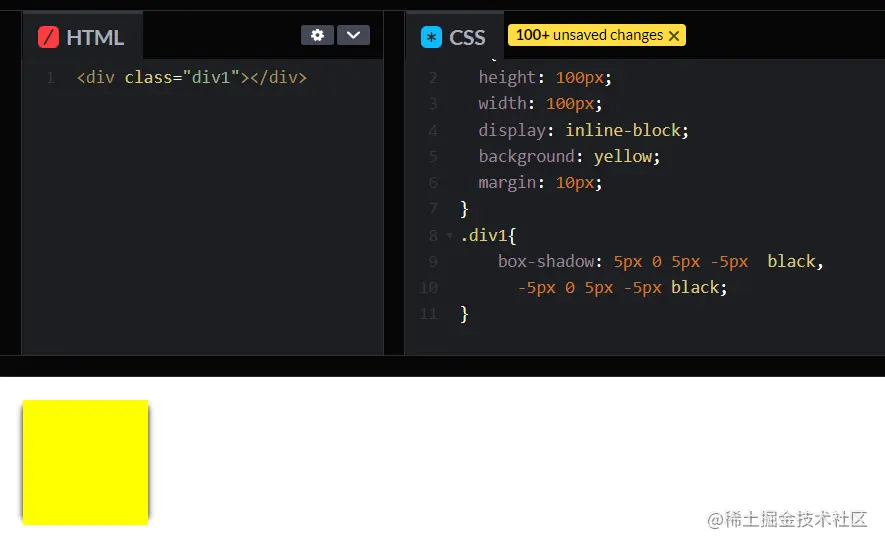
Task: Click closing brace on CSS line 11
Action: click(x=464, y=314)
